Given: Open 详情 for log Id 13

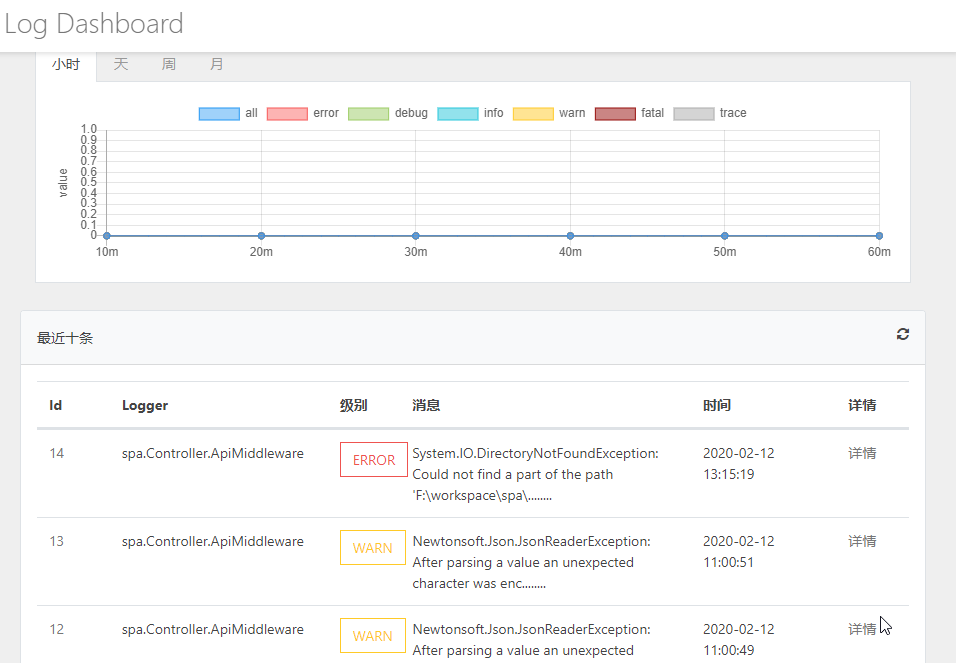Looking at the screenshot, I should click(862, 541).
